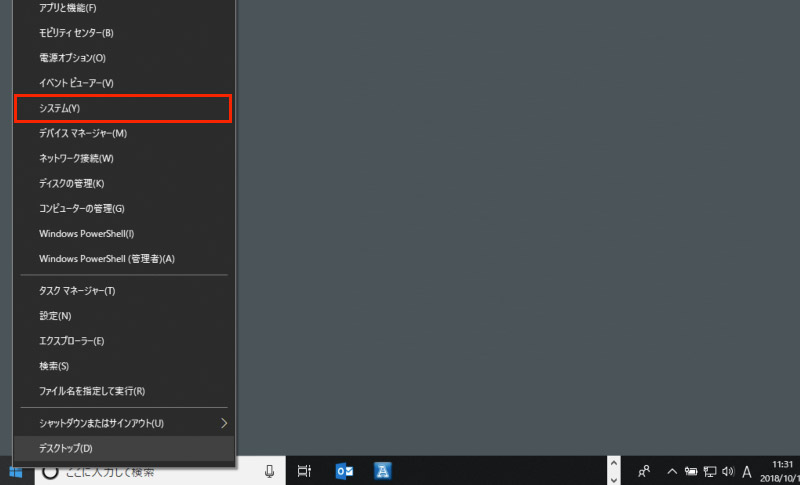
Task: Open イベント ビューアー(V)
Action: [x=124, y=83]
